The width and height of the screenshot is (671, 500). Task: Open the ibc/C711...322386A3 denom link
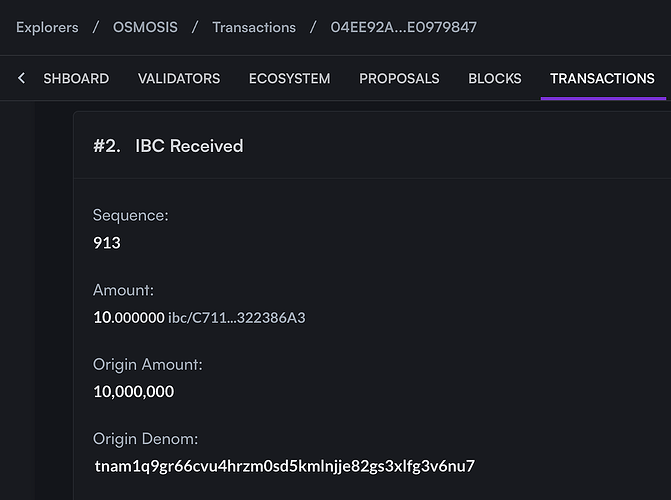(237, 318)
